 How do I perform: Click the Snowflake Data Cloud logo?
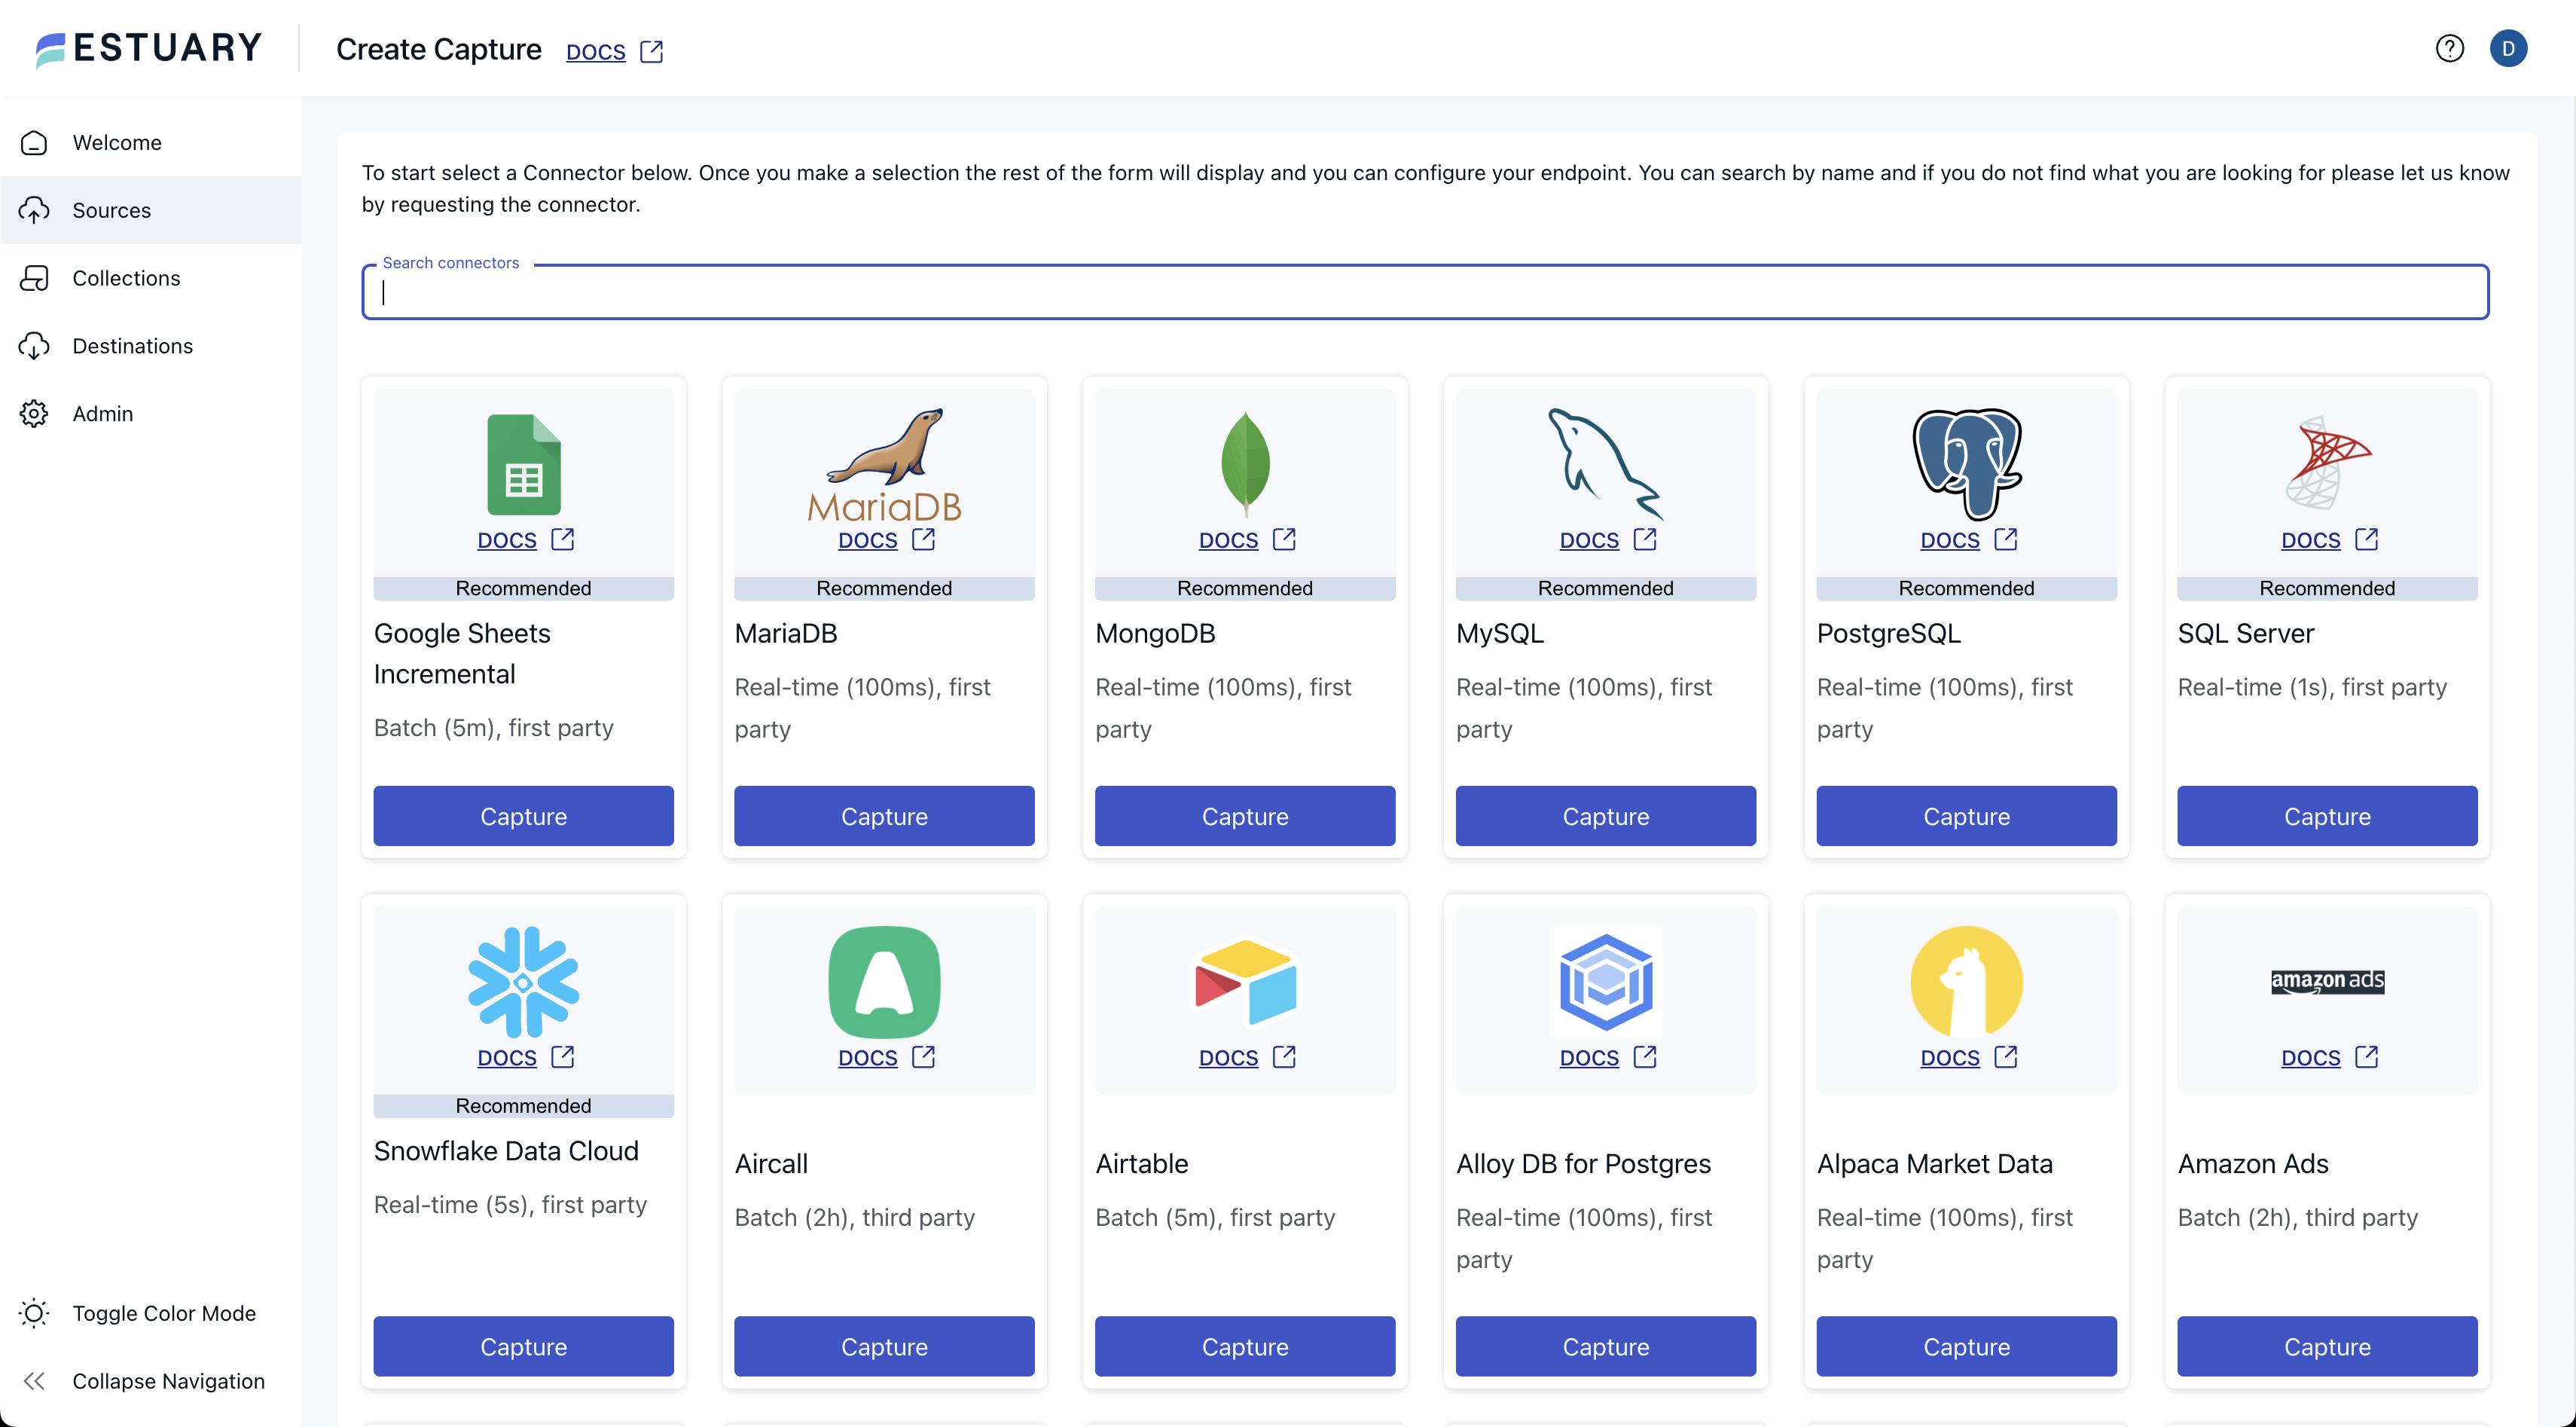(x=523, y=981)
